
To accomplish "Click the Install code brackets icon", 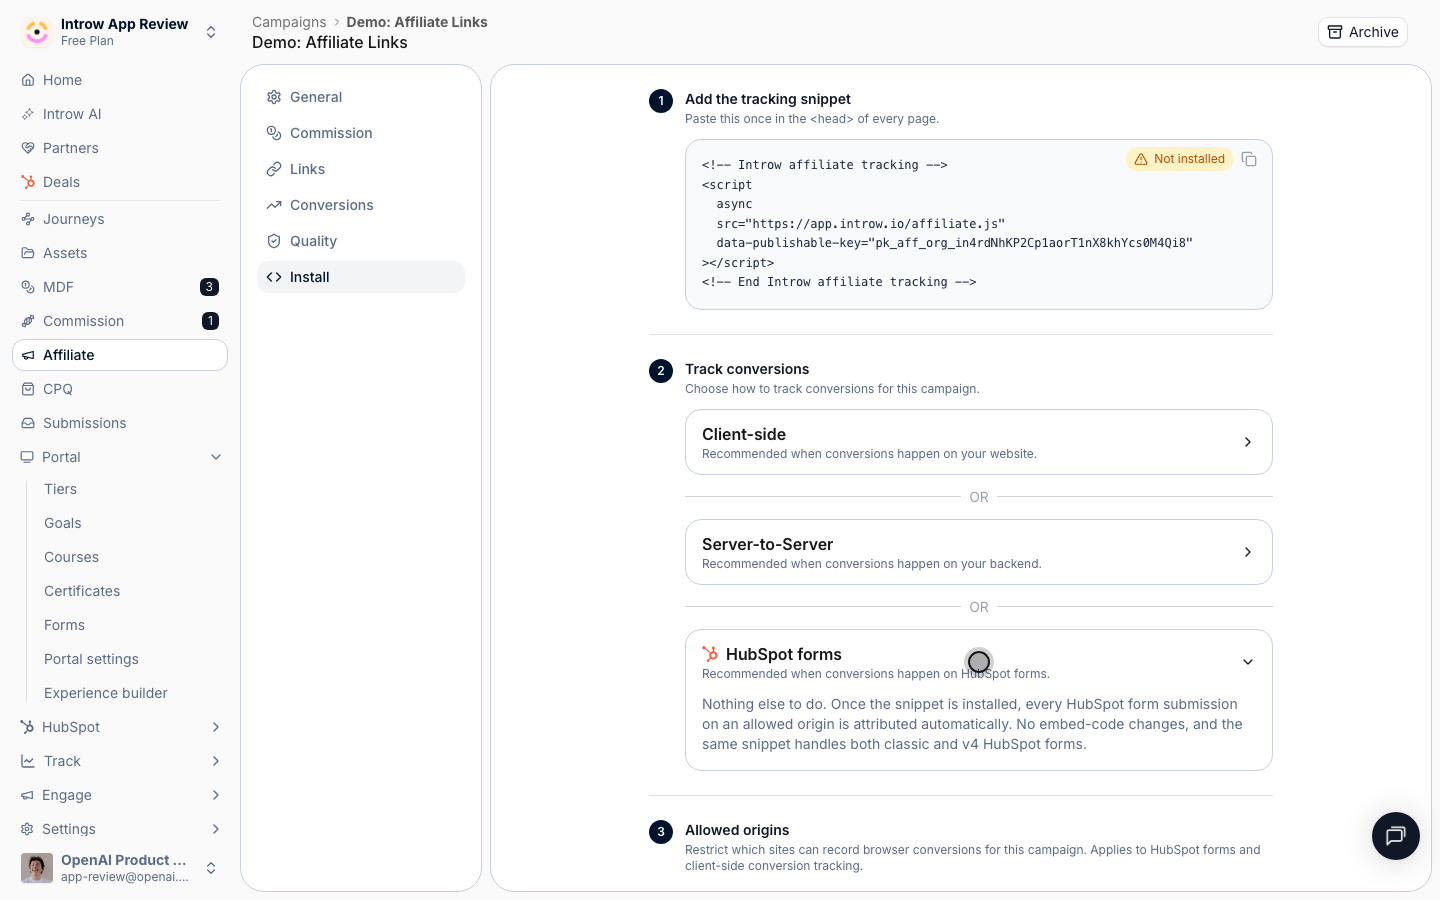I will (x=274, y=277).
